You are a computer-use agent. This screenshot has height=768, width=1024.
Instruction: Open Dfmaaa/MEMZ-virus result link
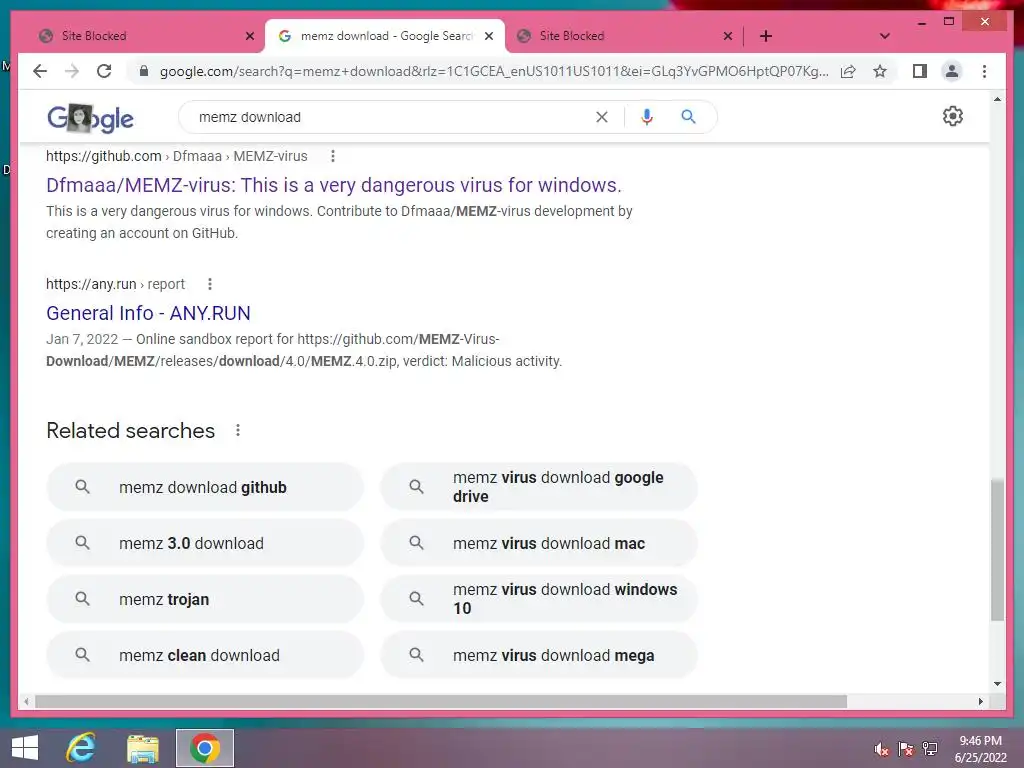(334, 185)
